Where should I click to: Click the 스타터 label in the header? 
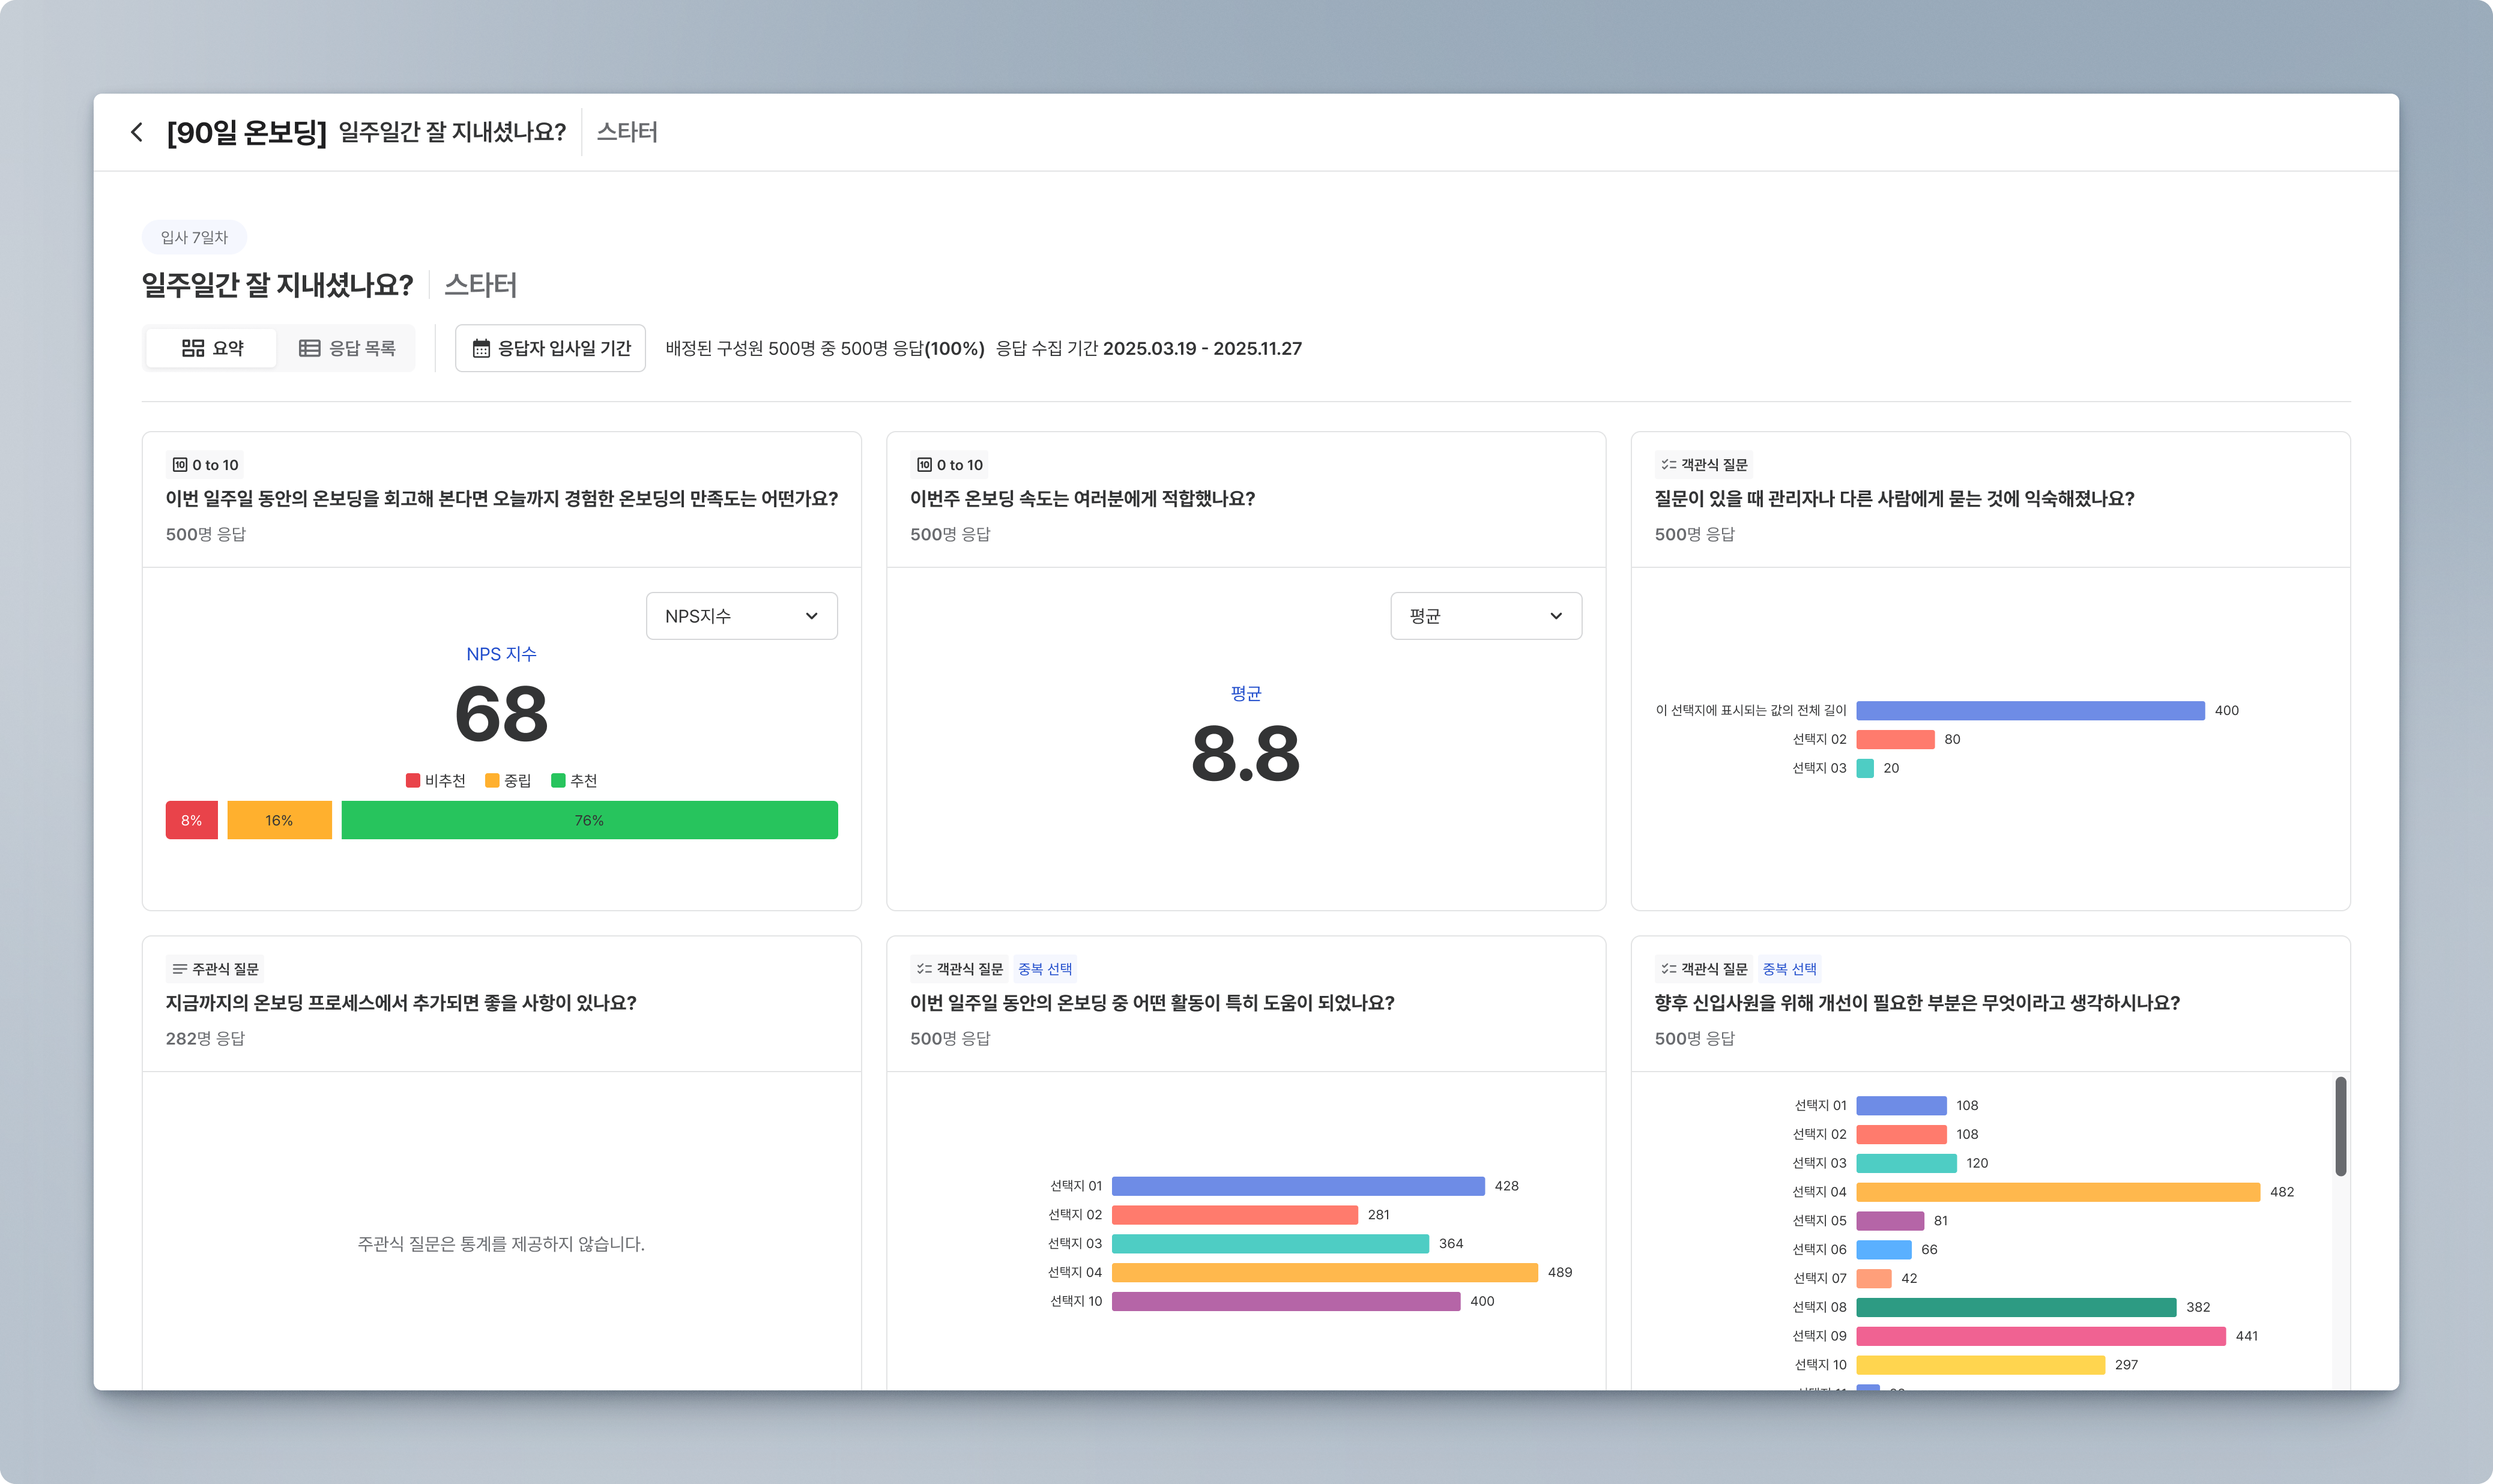click(x=627, y=132)
